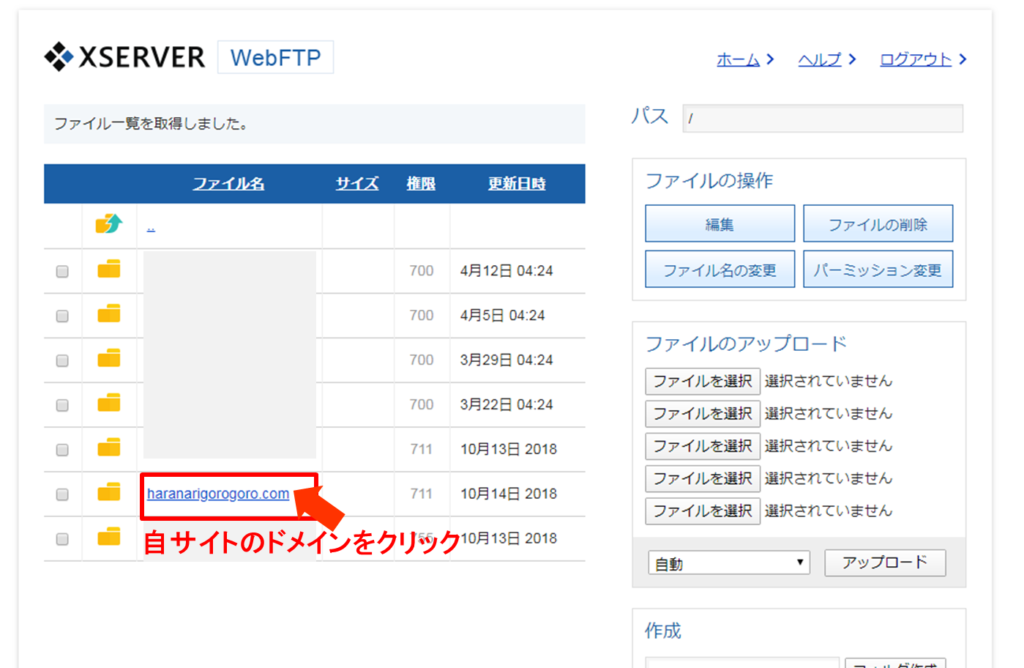Screen dimensions: 1024x668
Task: Open the parent folder up-arrow icon
Action: click(x=108, y=224)
